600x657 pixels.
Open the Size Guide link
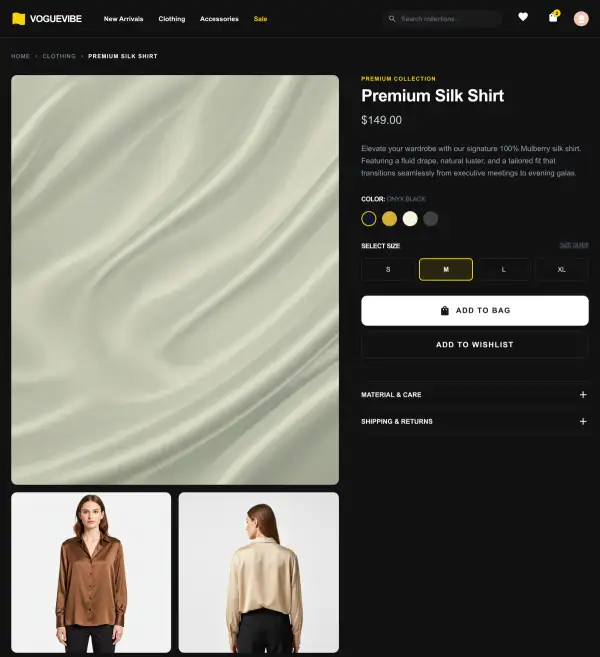tap(574, 245)
